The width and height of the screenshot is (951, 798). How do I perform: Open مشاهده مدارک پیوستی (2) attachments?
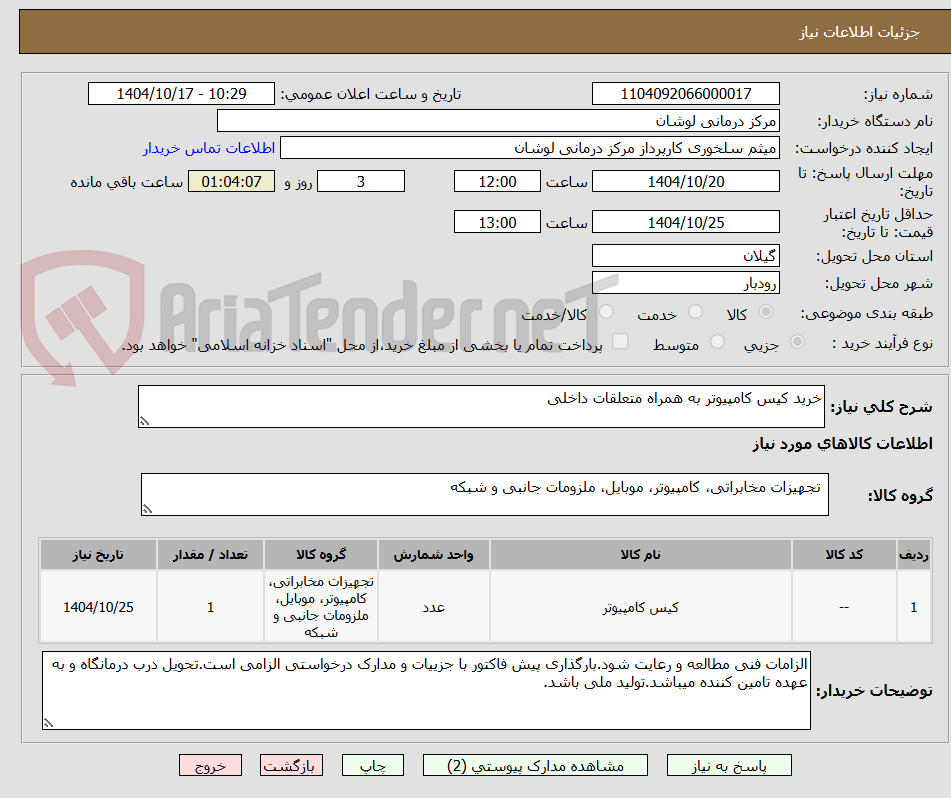click(x=535, y=765)
